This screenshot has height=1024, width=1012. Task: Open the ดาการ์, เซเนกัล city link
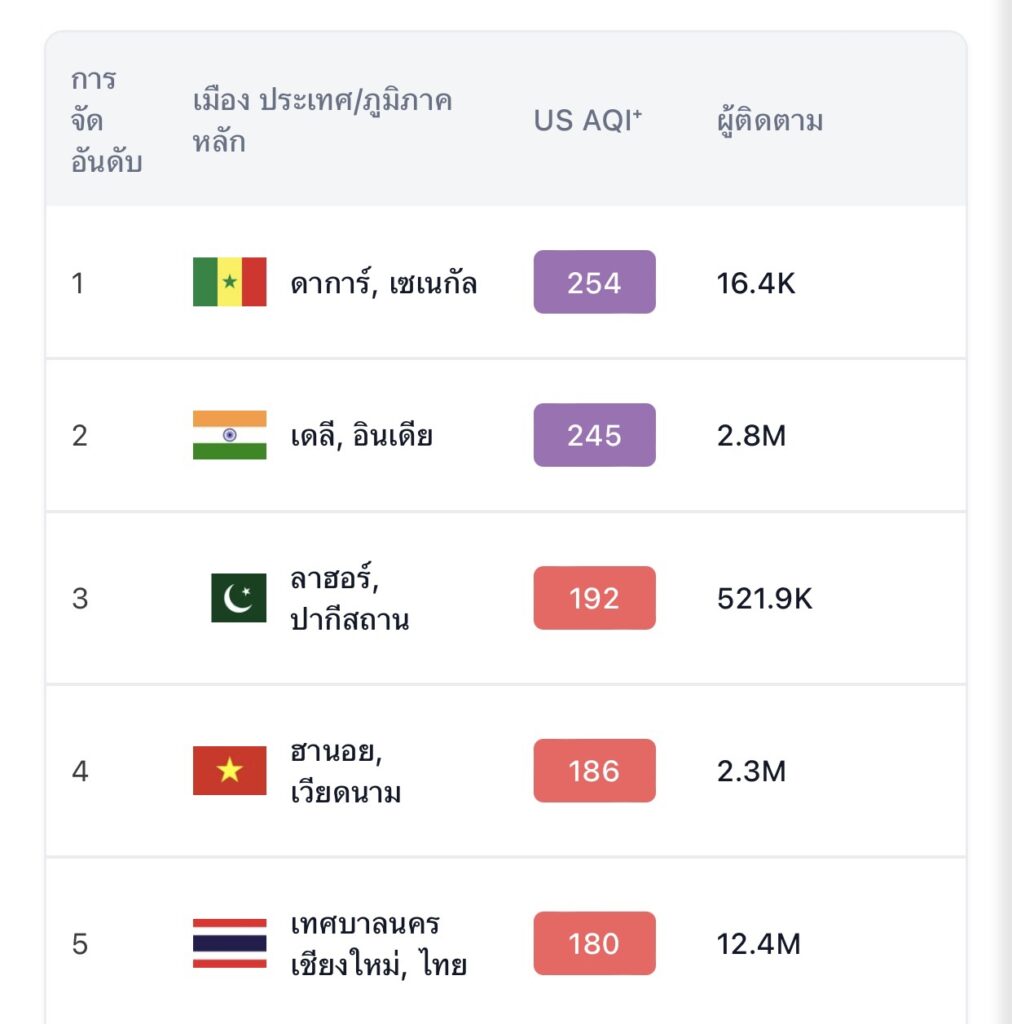384,284
